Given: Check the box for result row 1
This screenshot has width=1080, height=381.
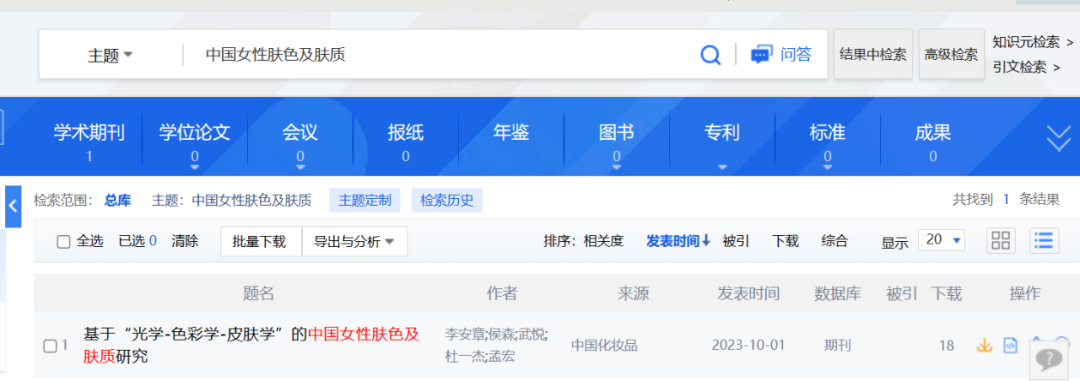Looking at the screenshot, I should [50, 347].
